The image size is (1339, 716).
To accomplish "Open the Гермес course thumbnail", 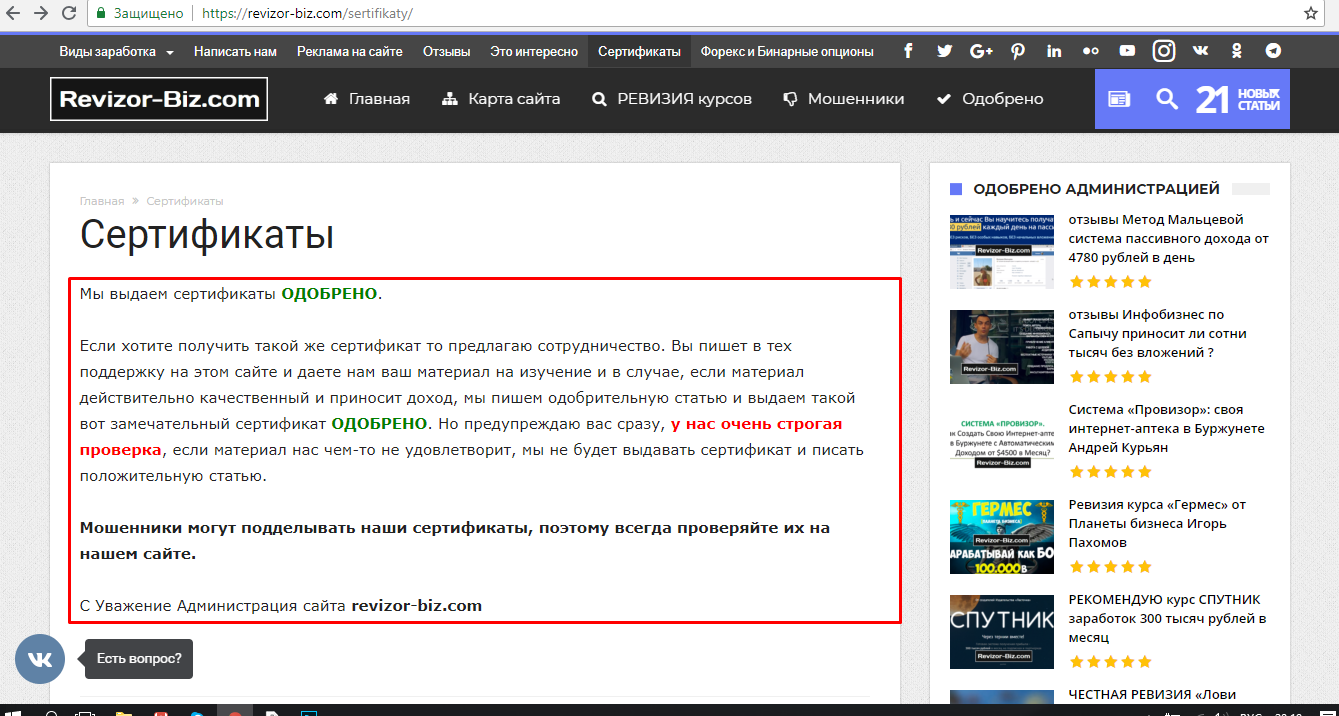I will pos(1001,537).
